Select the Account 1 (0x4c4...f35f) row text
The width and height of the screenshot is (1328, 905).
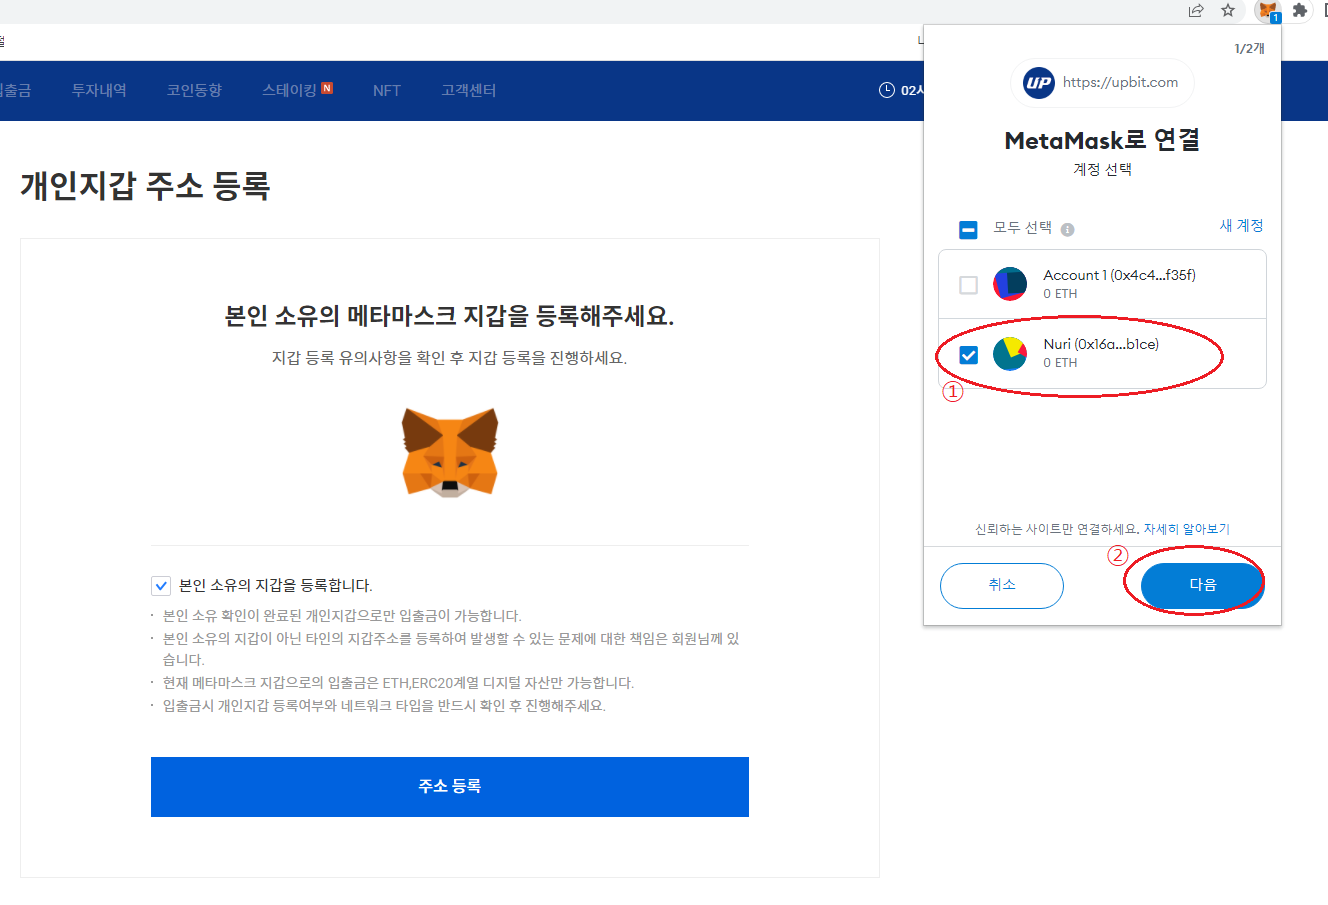tap(1119, 275)
